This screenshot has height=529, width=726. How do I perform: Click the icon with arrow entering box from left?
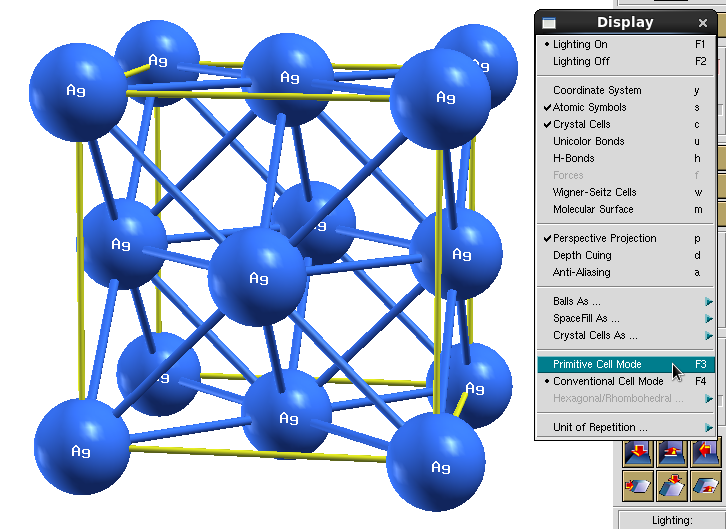point(638,486)
